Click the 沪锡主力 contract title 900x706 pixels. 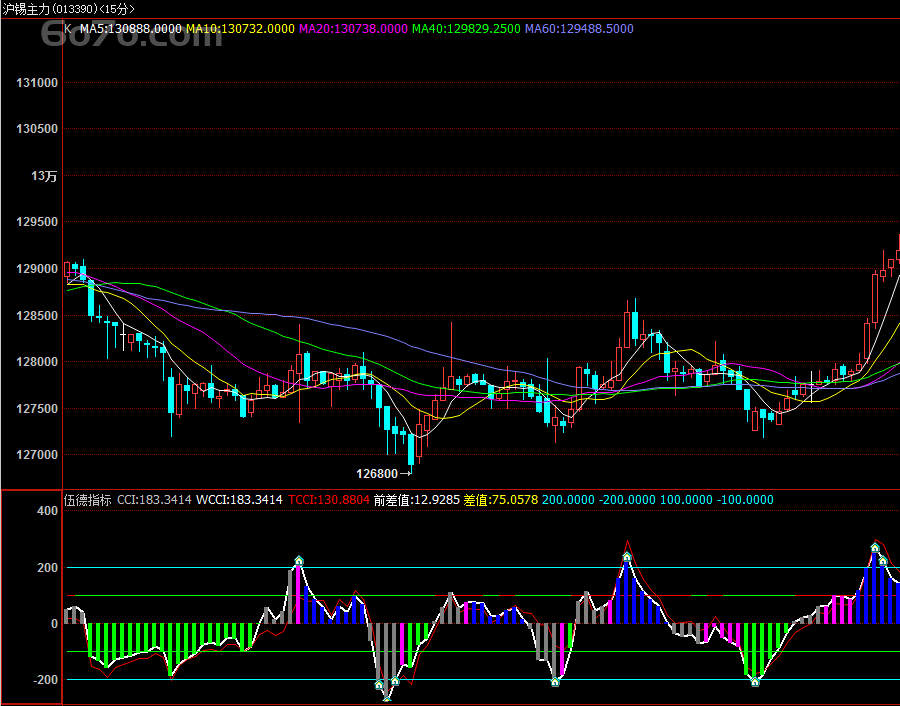coord(25,9)
